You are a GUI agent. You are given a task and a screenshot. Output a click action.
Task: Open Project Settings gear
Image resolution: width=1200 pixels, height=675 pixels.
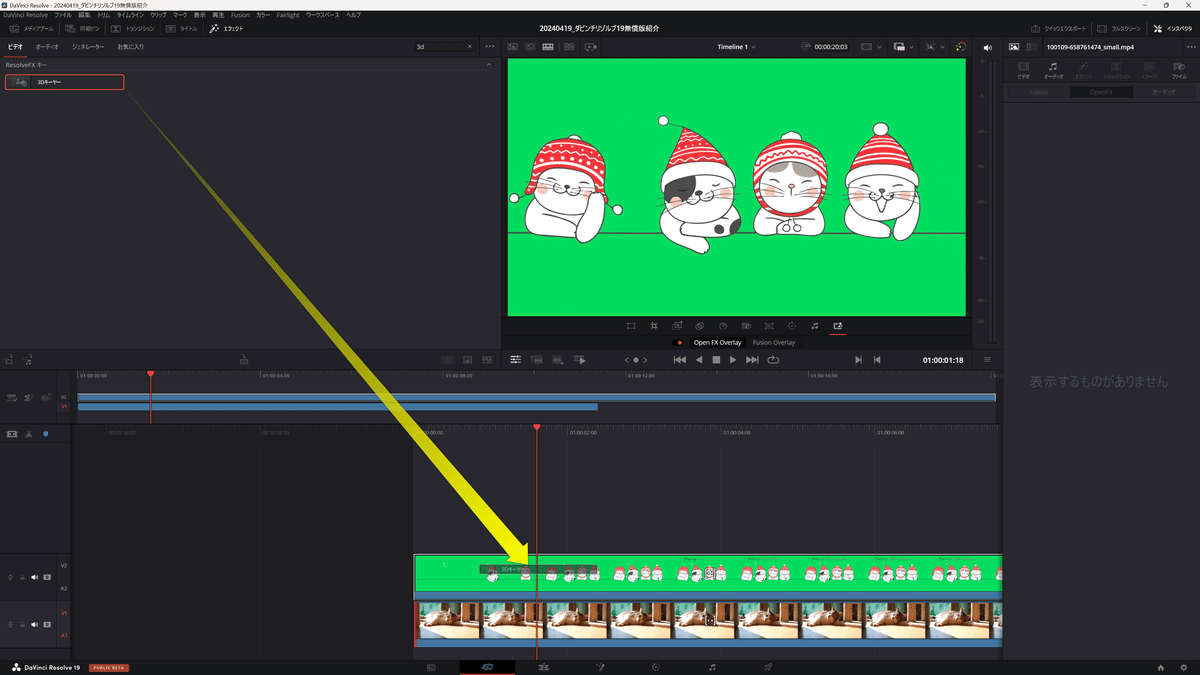click(1184, 667)
